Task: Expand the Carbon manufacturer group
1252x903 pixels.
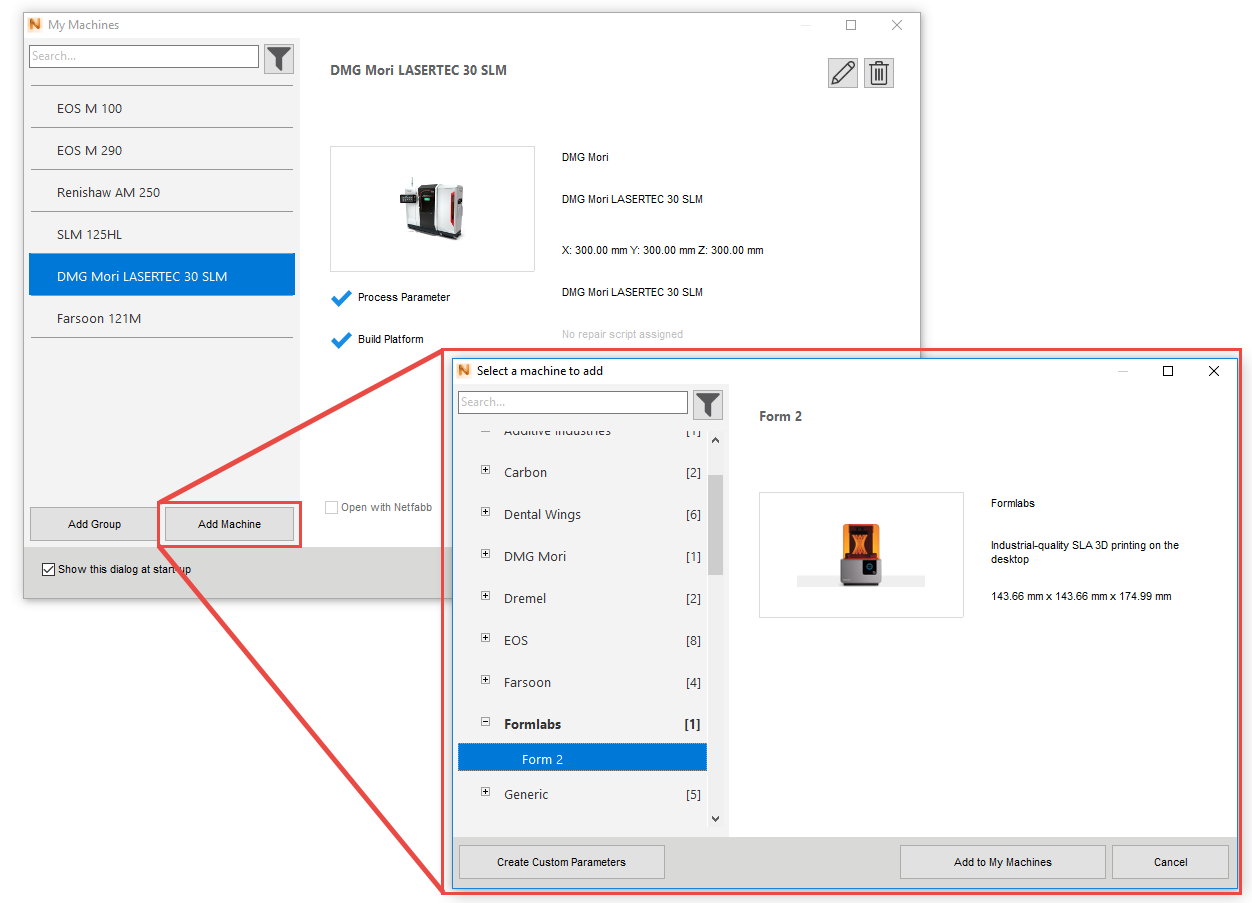Action: click(485, 470)
